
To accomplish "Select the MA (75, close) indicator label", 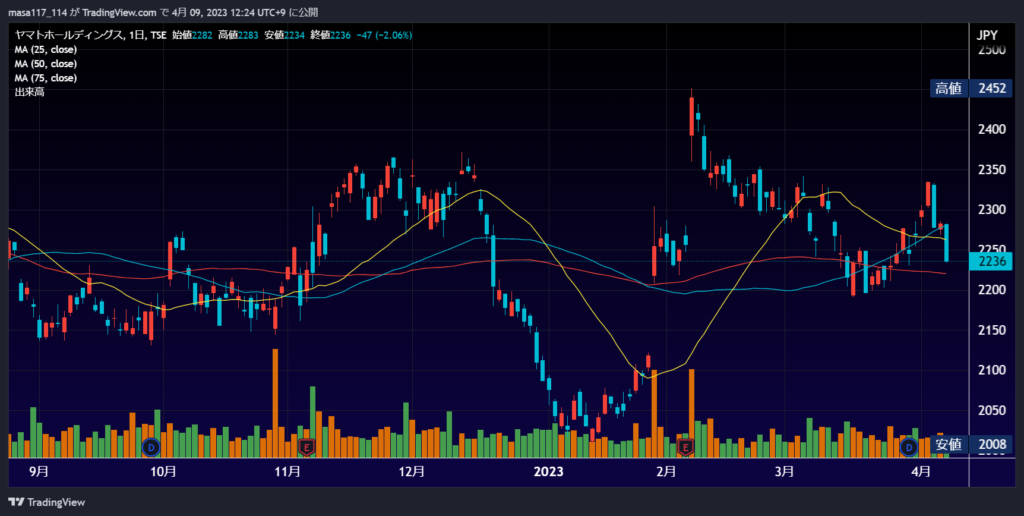I will click(x=46, y=78).
